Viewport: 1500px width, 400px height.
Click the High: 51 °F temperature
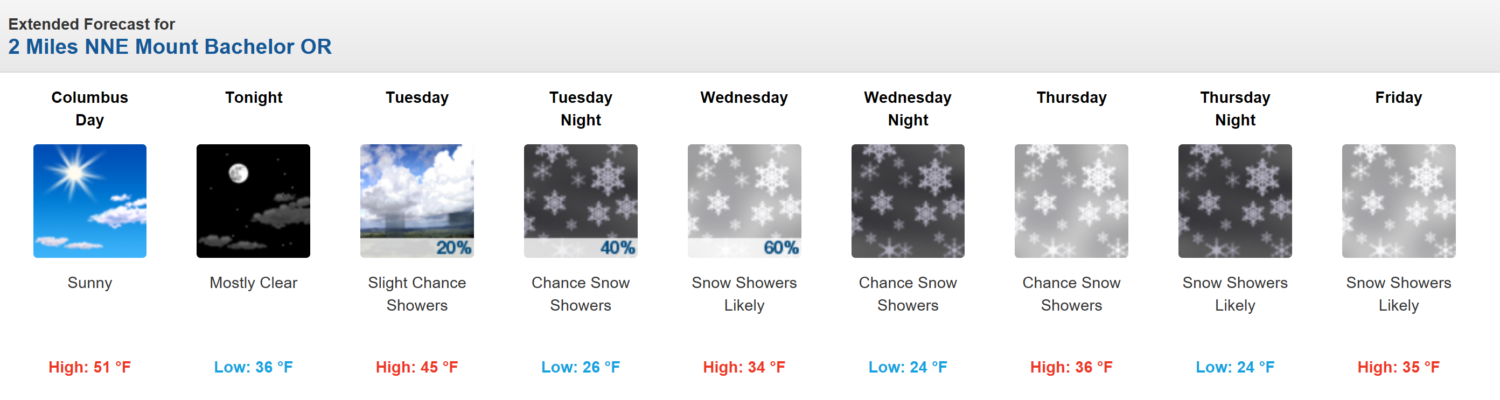click(90, 368)
